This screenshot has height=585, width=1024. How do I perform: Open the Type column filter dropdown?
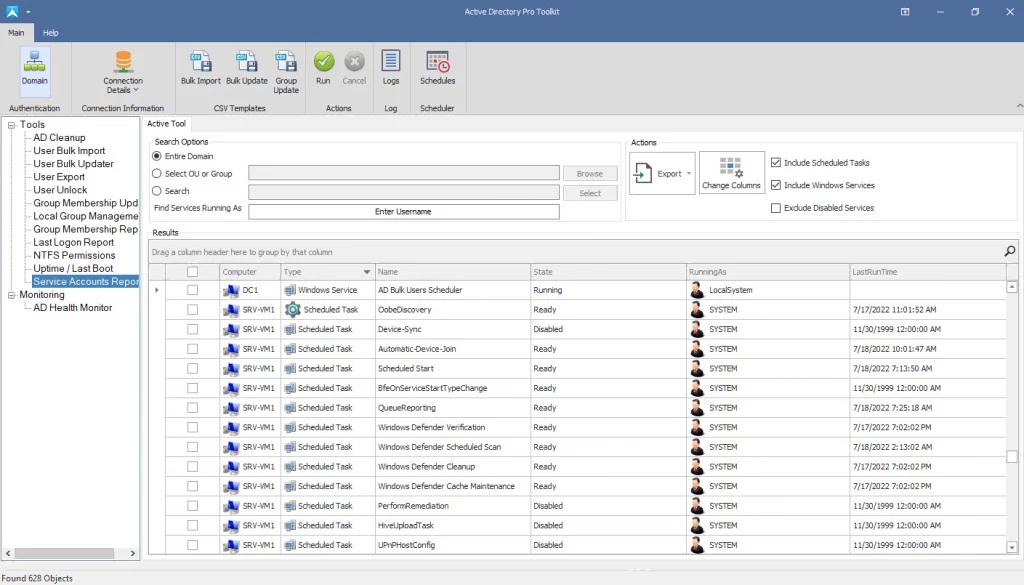pos(366,272)
